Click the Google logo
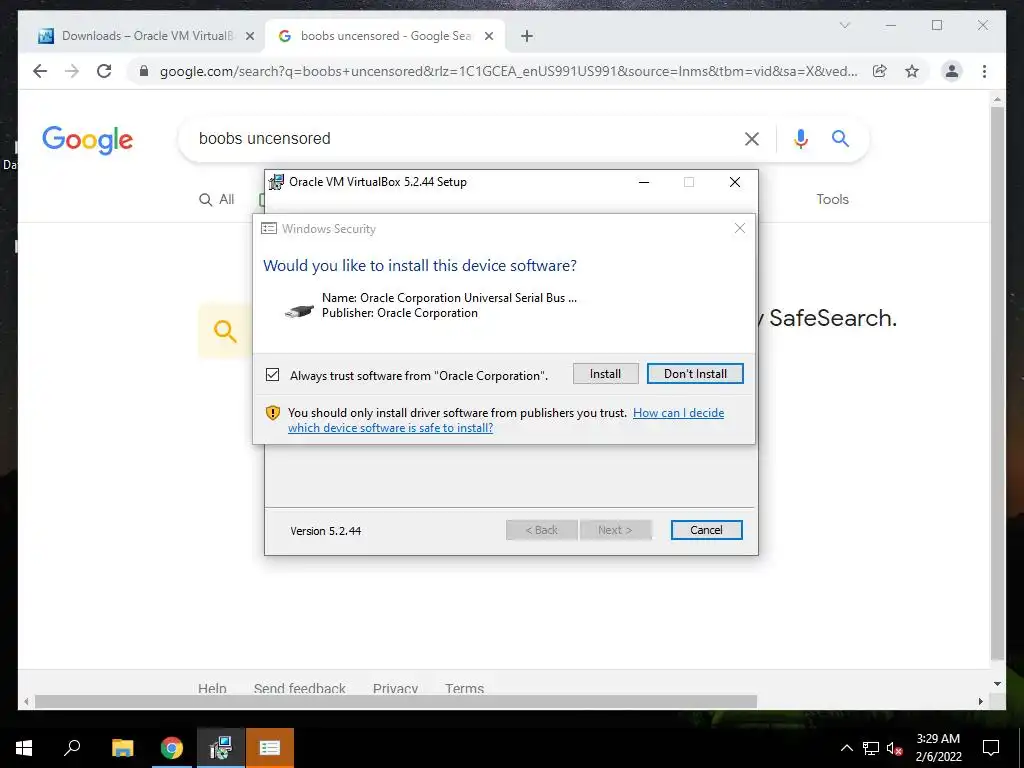This screenshot has height=768, width=1024. click(88, 140)
